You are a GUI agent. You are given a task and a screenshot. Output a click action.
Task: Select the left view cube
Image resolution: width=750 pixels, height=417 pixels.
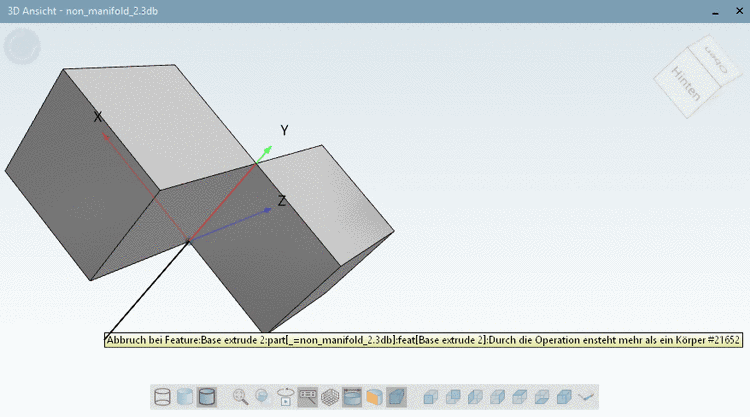(475, 397)
